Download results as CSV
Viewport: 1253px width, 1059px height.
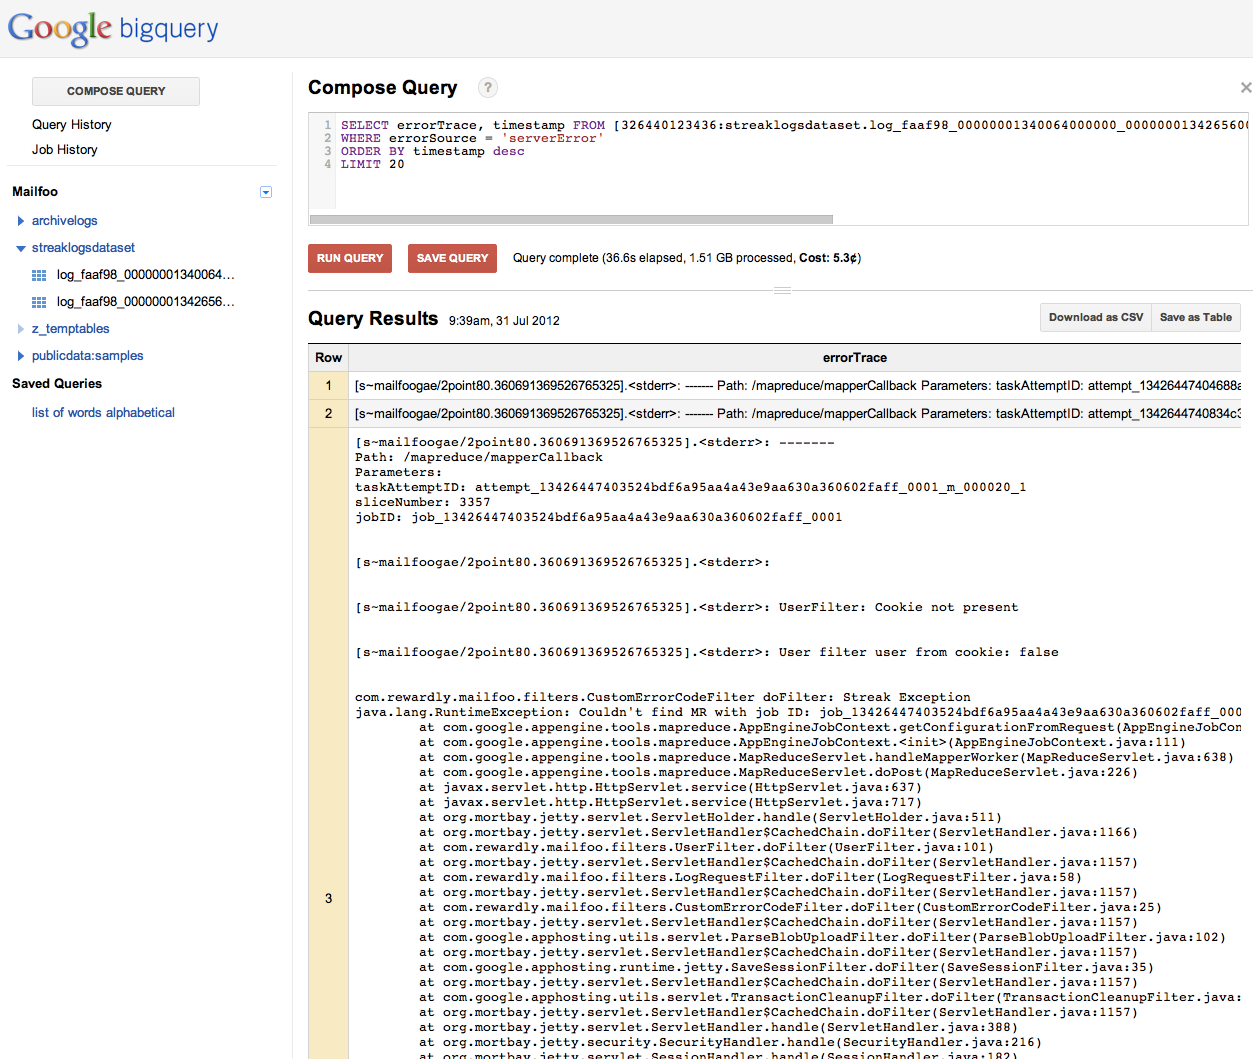(1096, 317)
